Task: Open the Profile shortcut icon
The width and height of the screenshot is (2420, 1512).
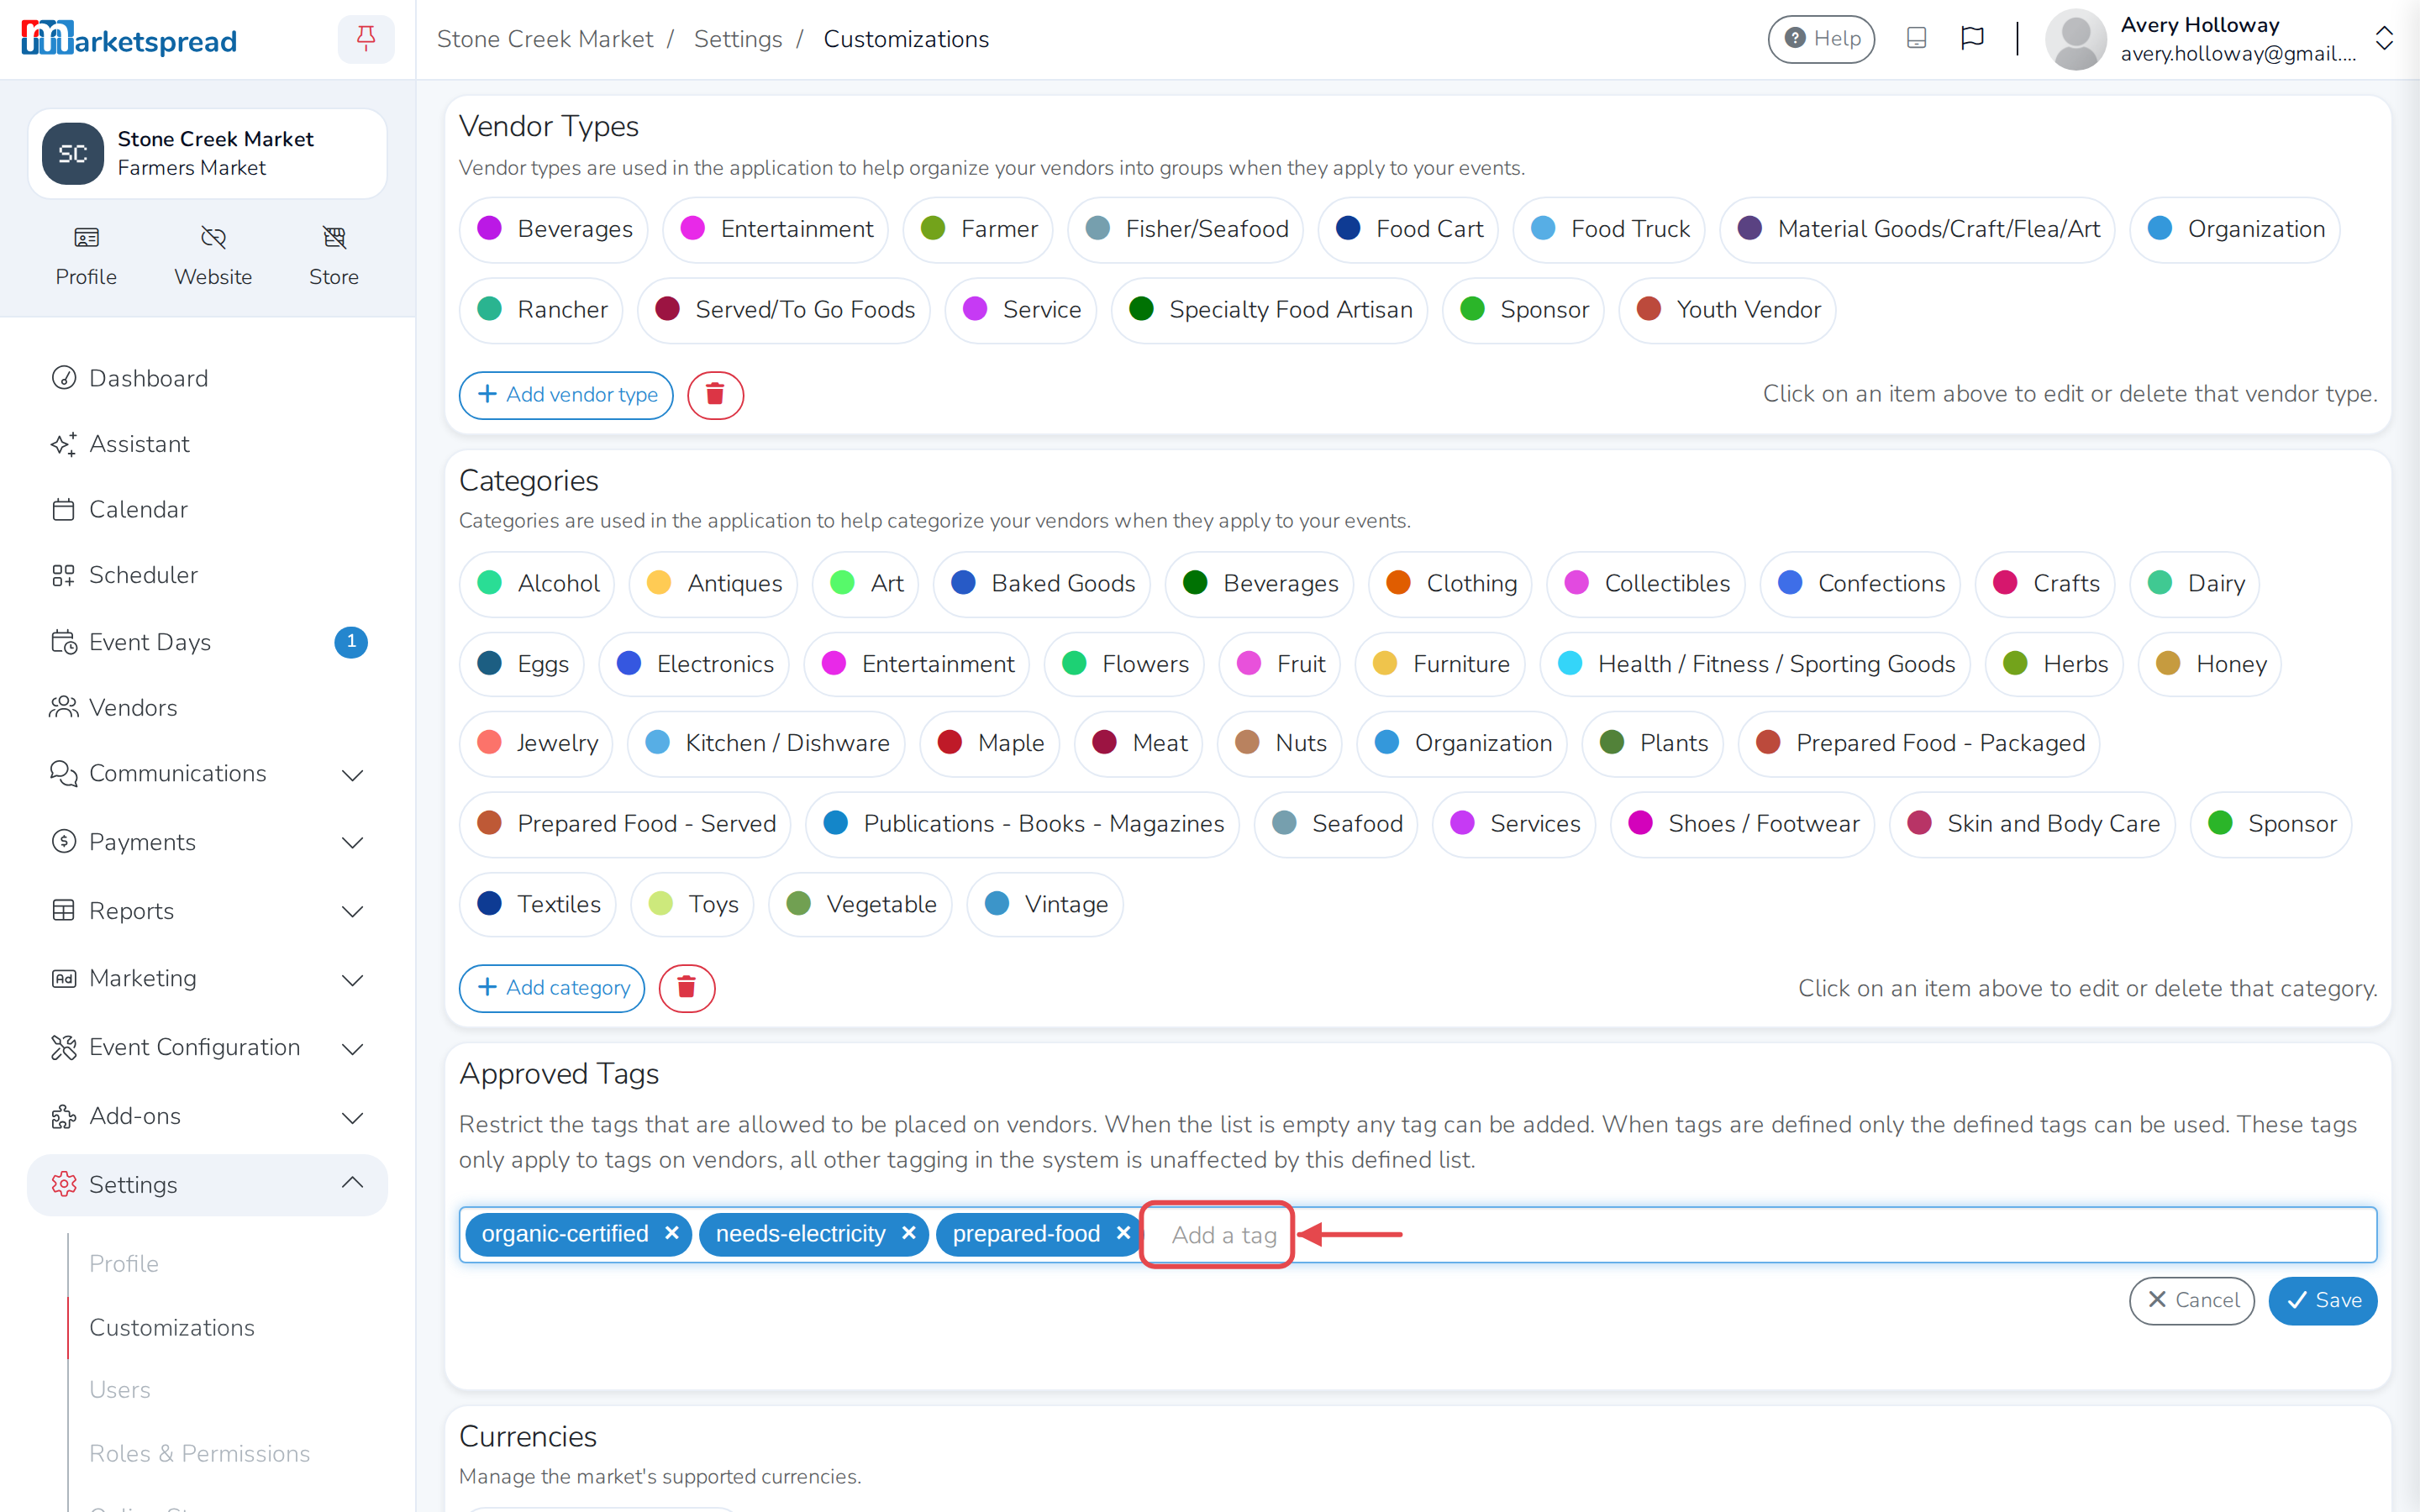Action: [86, 256]
